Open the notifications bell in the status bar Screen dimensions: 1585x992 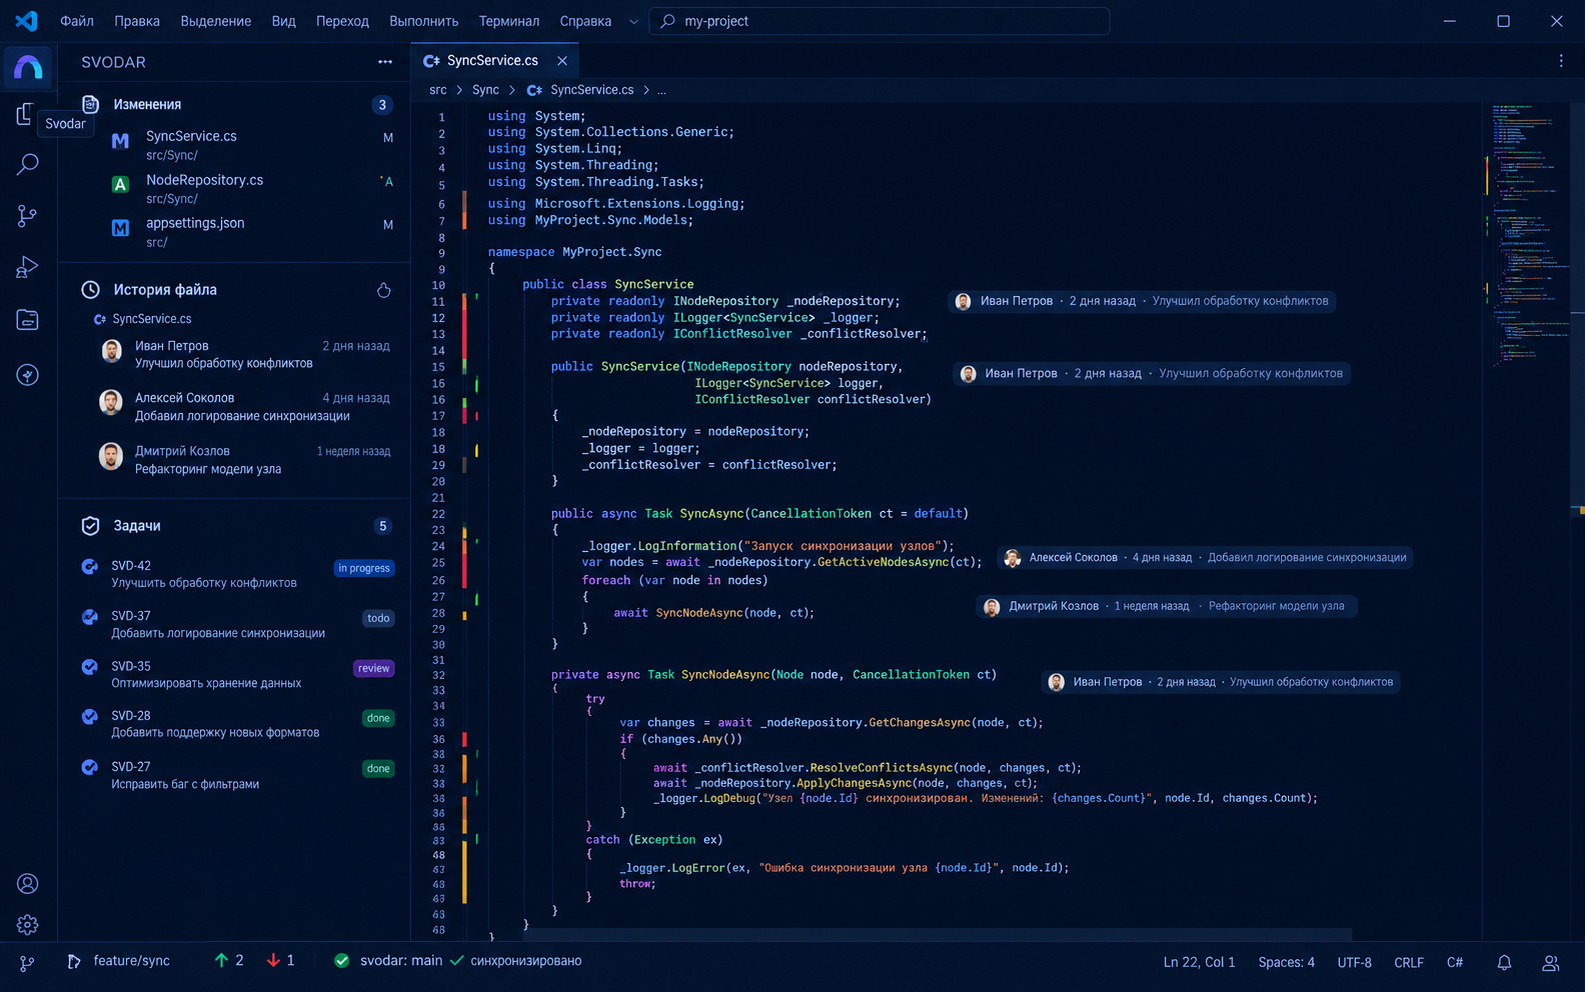[1504, 962]
